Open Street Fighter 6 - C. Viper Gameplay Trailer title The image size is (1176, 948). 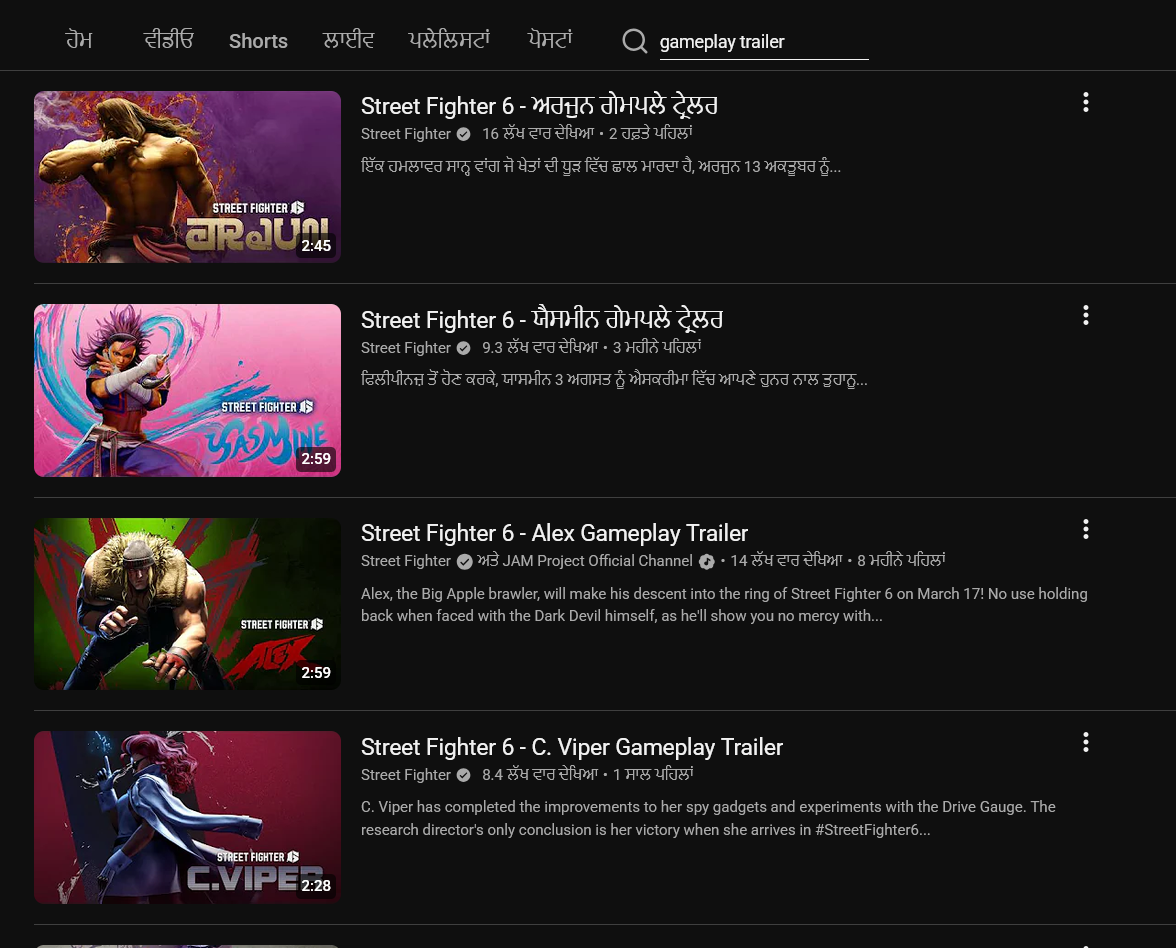click(572, 747)
